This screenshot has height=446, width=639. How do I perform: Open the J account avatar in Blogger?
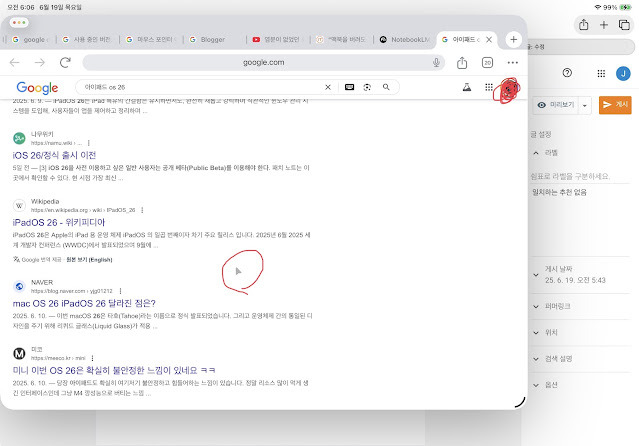tap(623, 73)
